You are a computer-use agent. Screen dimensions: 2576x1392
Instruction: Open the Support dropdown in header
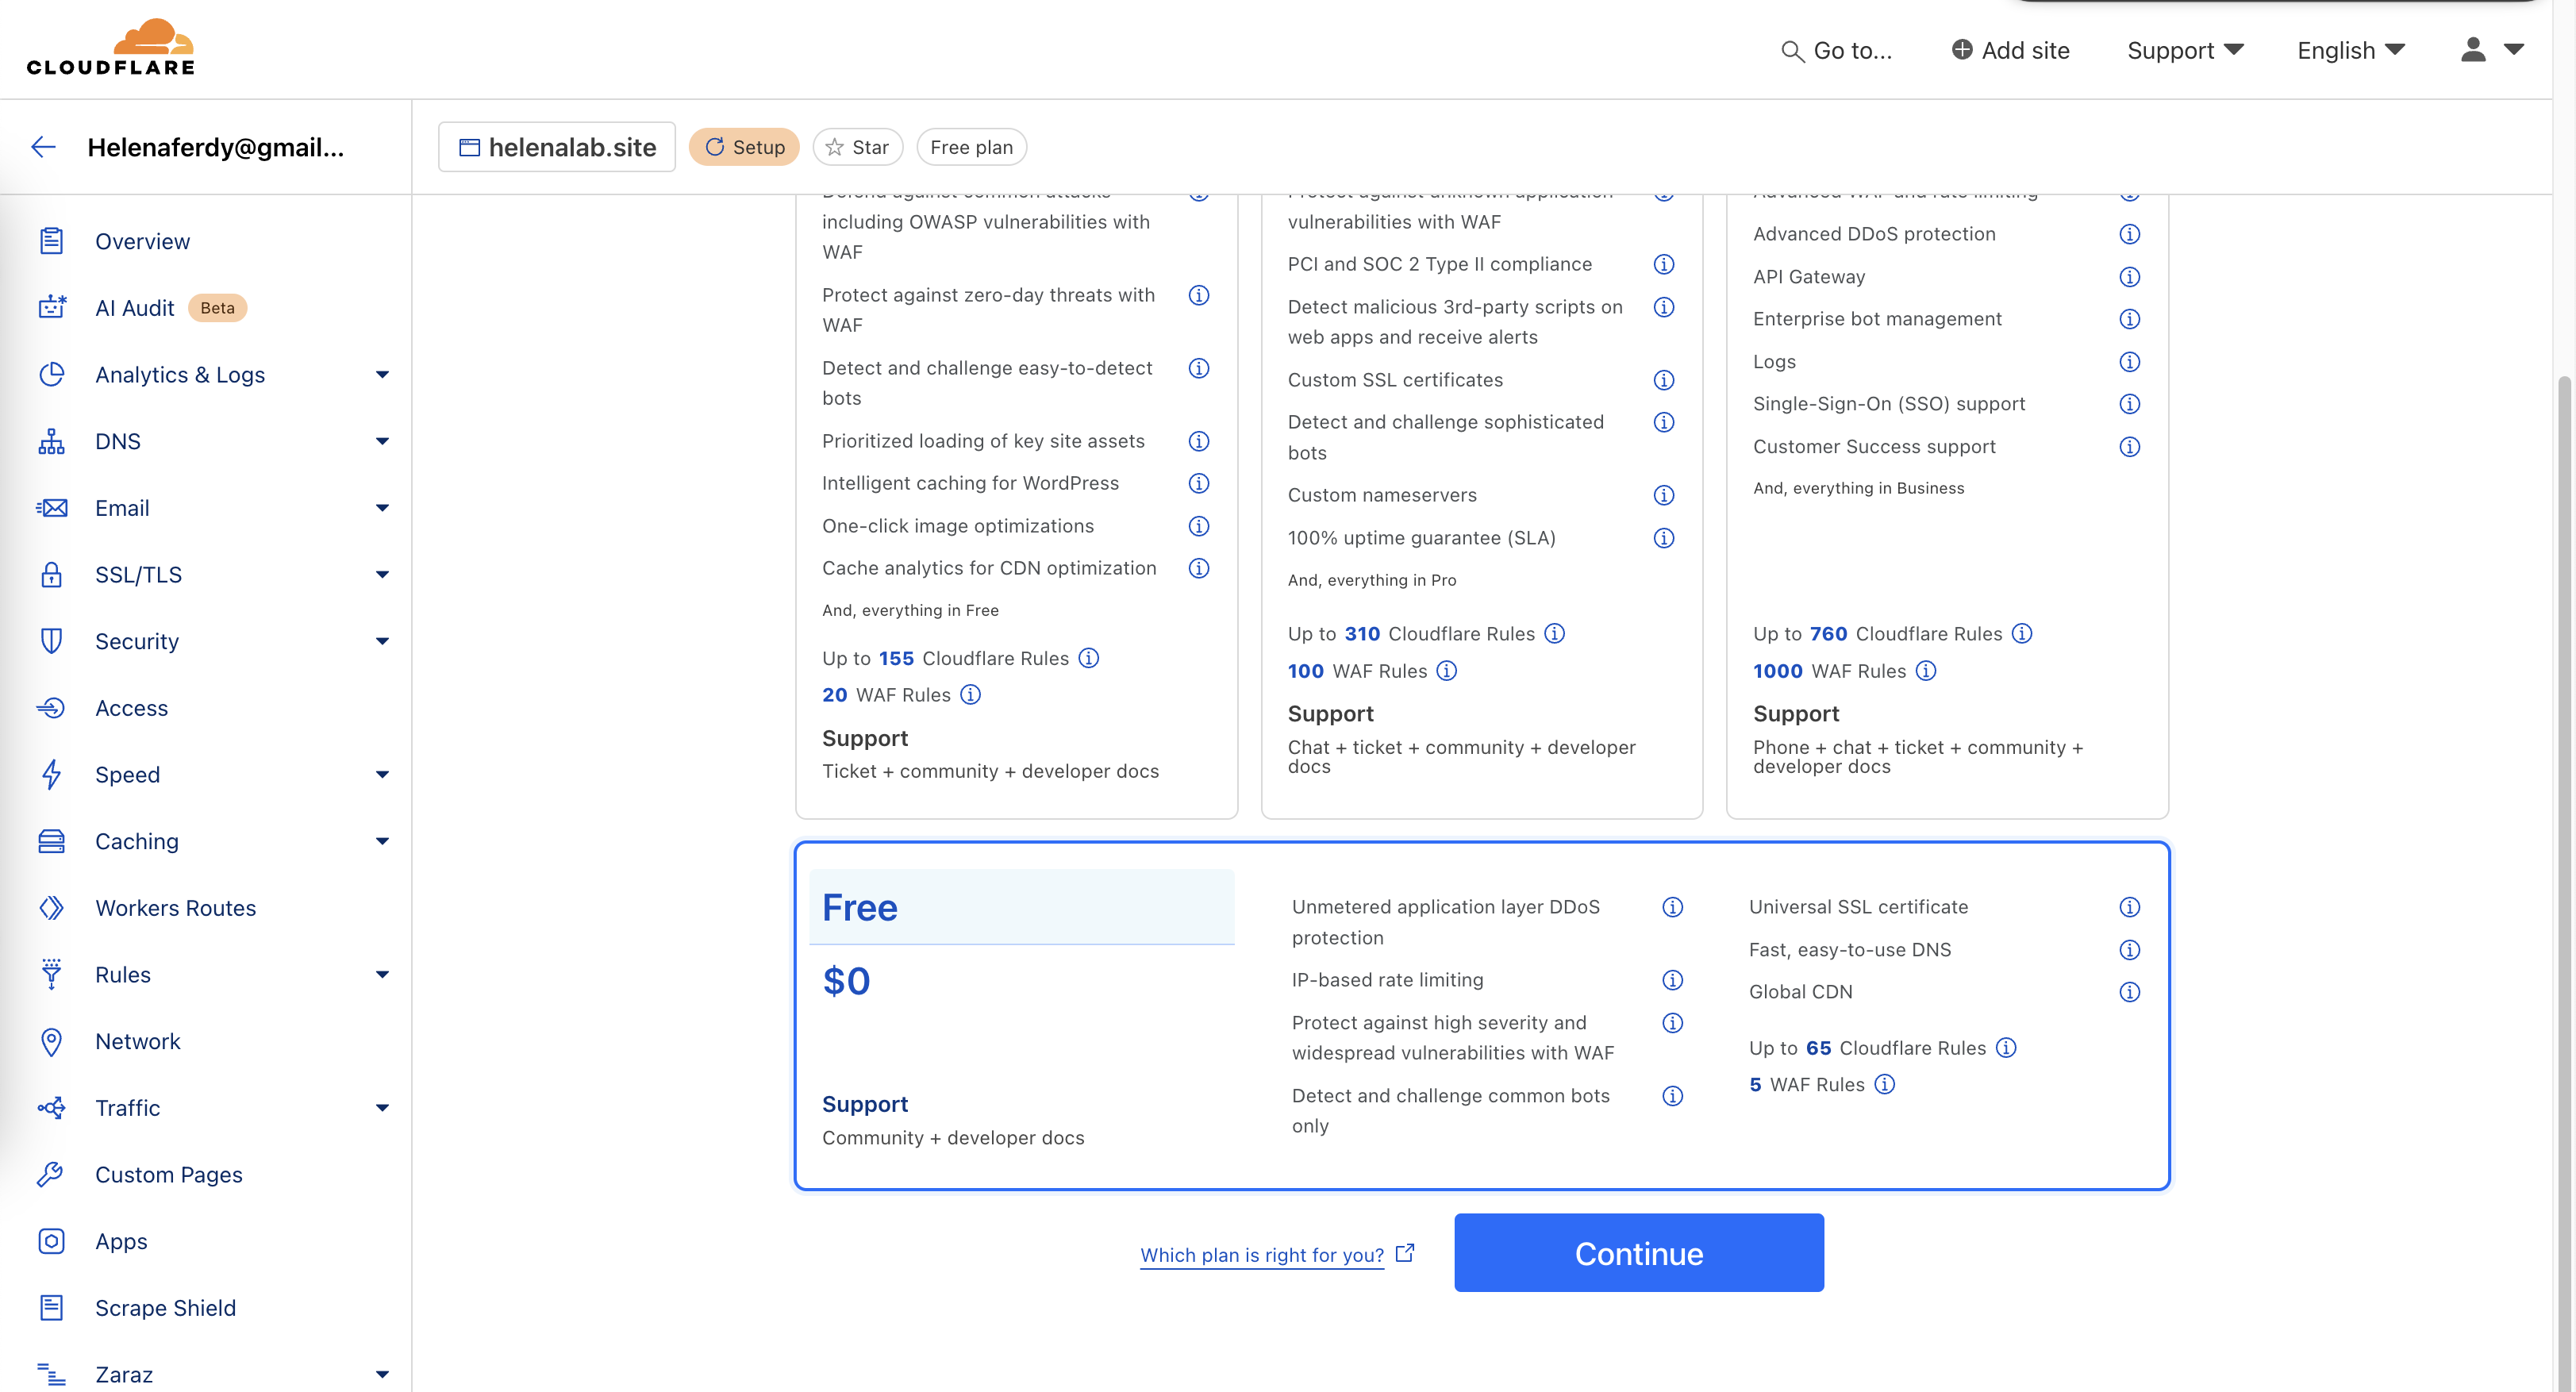point(2184,50)
